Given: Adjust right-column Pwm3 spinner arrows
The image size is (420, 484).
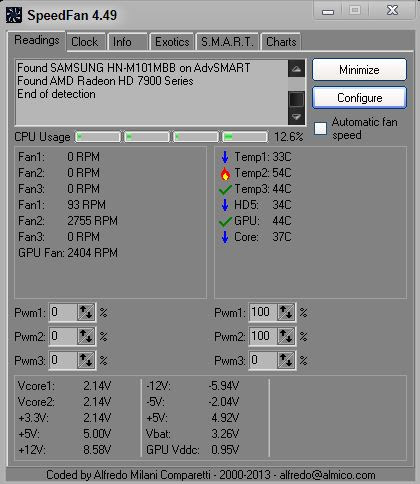Looking at the screenshot, I should pyautogui.click(x=286, y=360).
